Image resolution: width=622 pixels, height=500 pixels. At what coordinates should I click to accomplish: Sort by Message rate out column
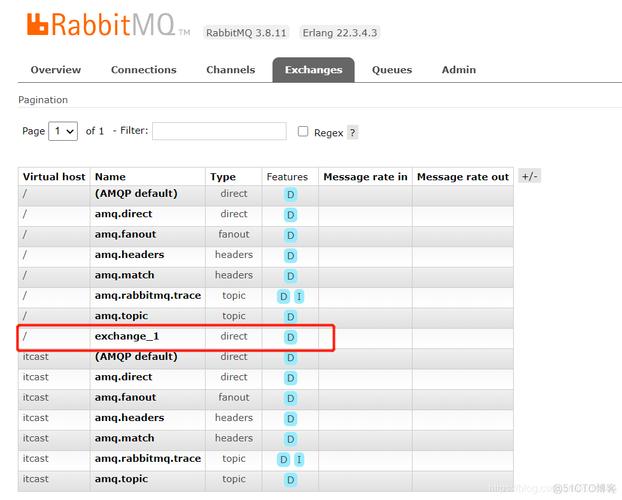(x=463, y=177)
